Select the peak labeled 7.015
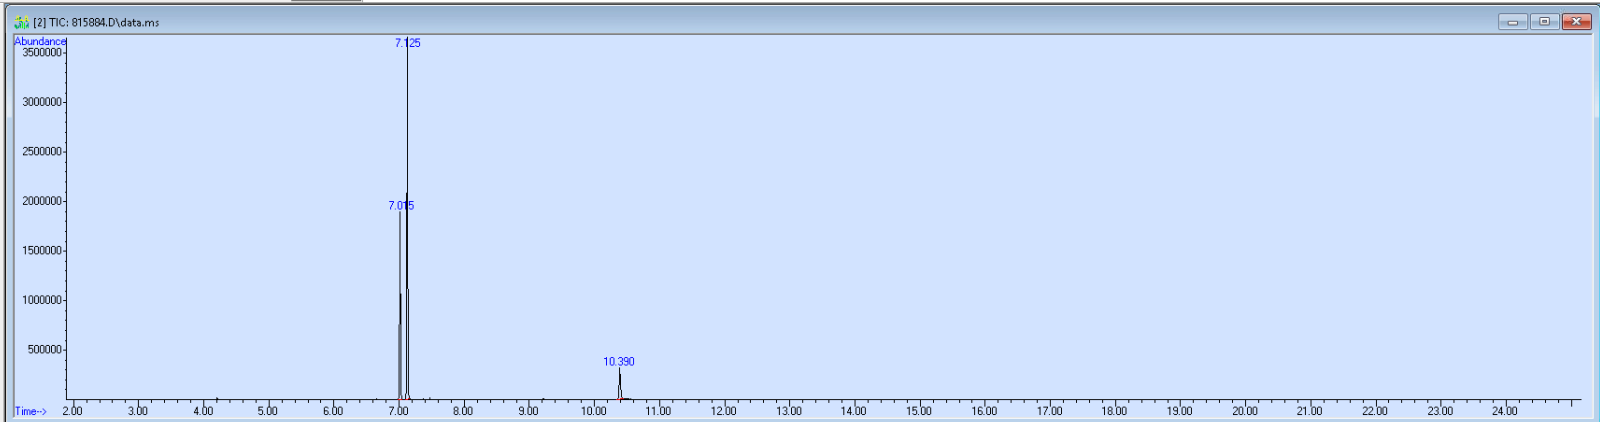The image size is (1600, 422). tap(401, 206)
